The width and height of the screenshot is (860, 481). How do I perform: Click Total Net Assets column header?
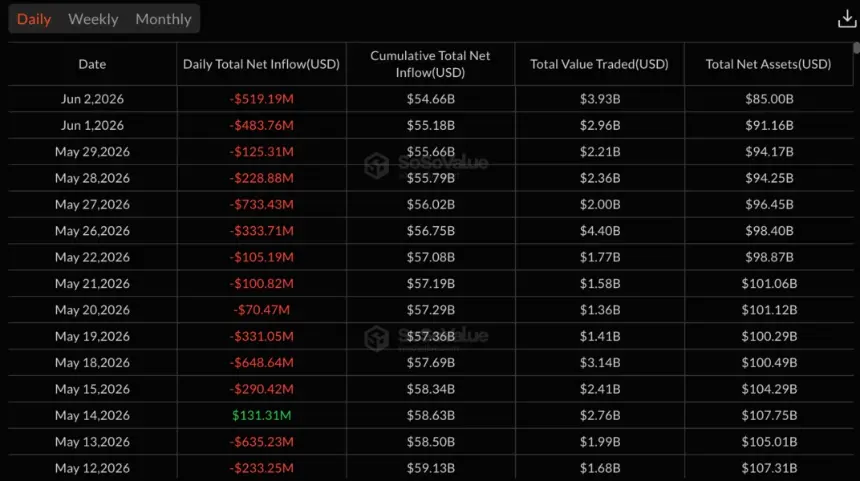(x=768, y=64)
